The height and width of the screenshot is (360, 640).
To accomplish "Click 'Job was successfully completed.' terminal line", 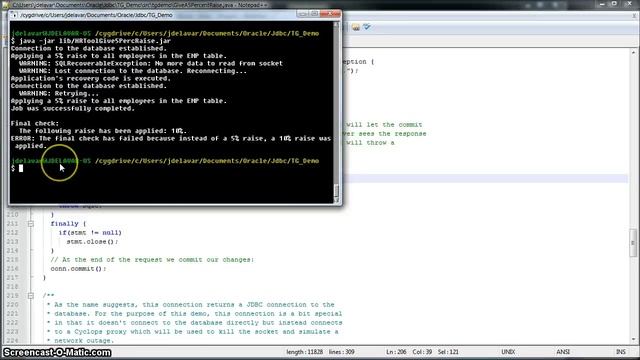I will (x=73, y=109).
